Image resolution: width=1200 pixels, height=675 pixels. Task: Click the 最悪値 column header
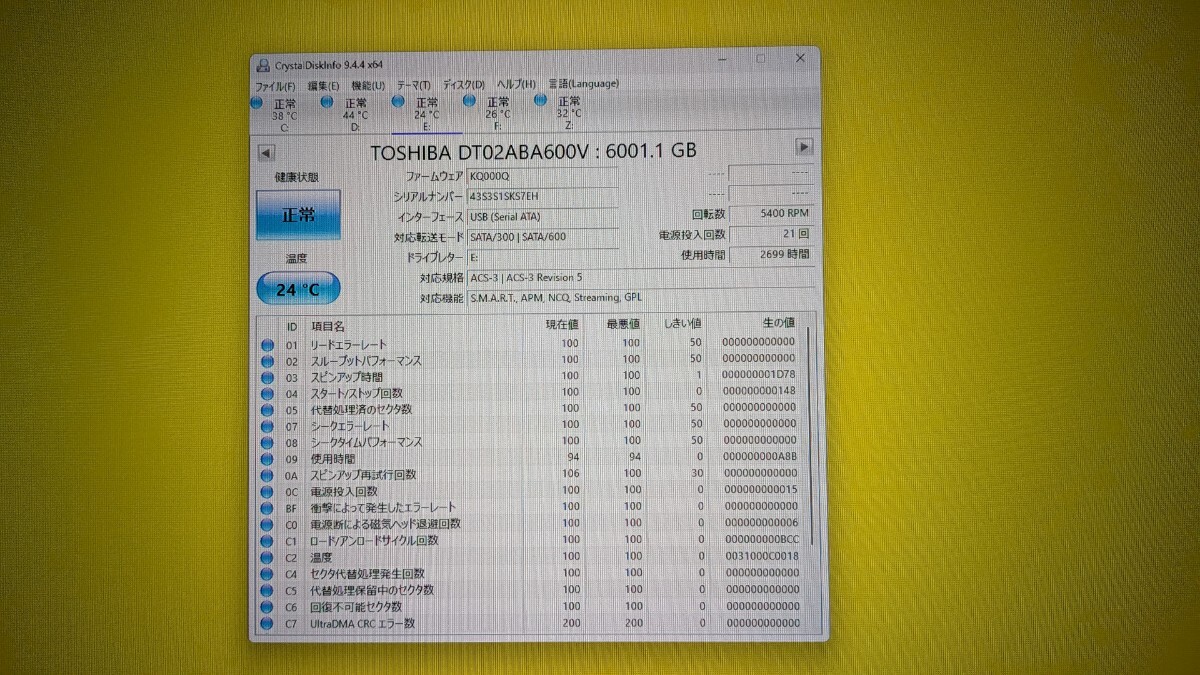tap(622, 325)
